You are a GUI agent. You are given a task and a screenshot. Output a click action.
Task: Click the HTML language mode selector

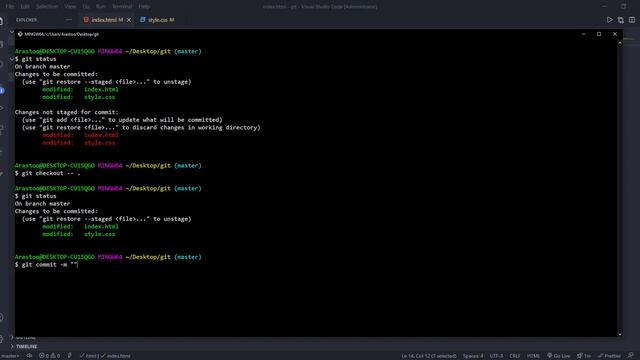click(x=533, y=356)
